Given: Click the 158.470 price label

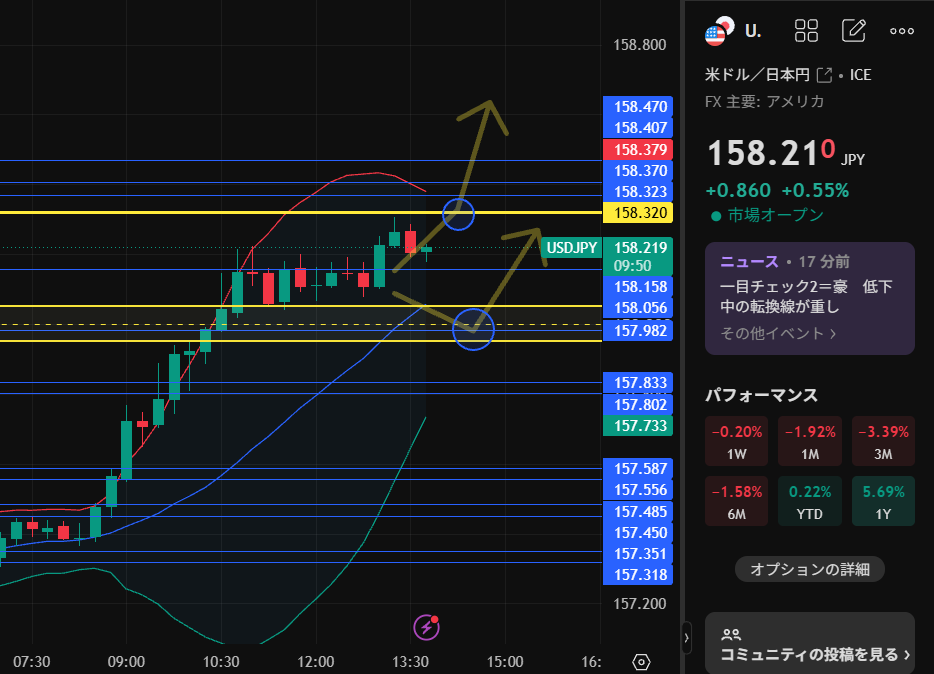Looking at the screenshot, I should [638, 107].
